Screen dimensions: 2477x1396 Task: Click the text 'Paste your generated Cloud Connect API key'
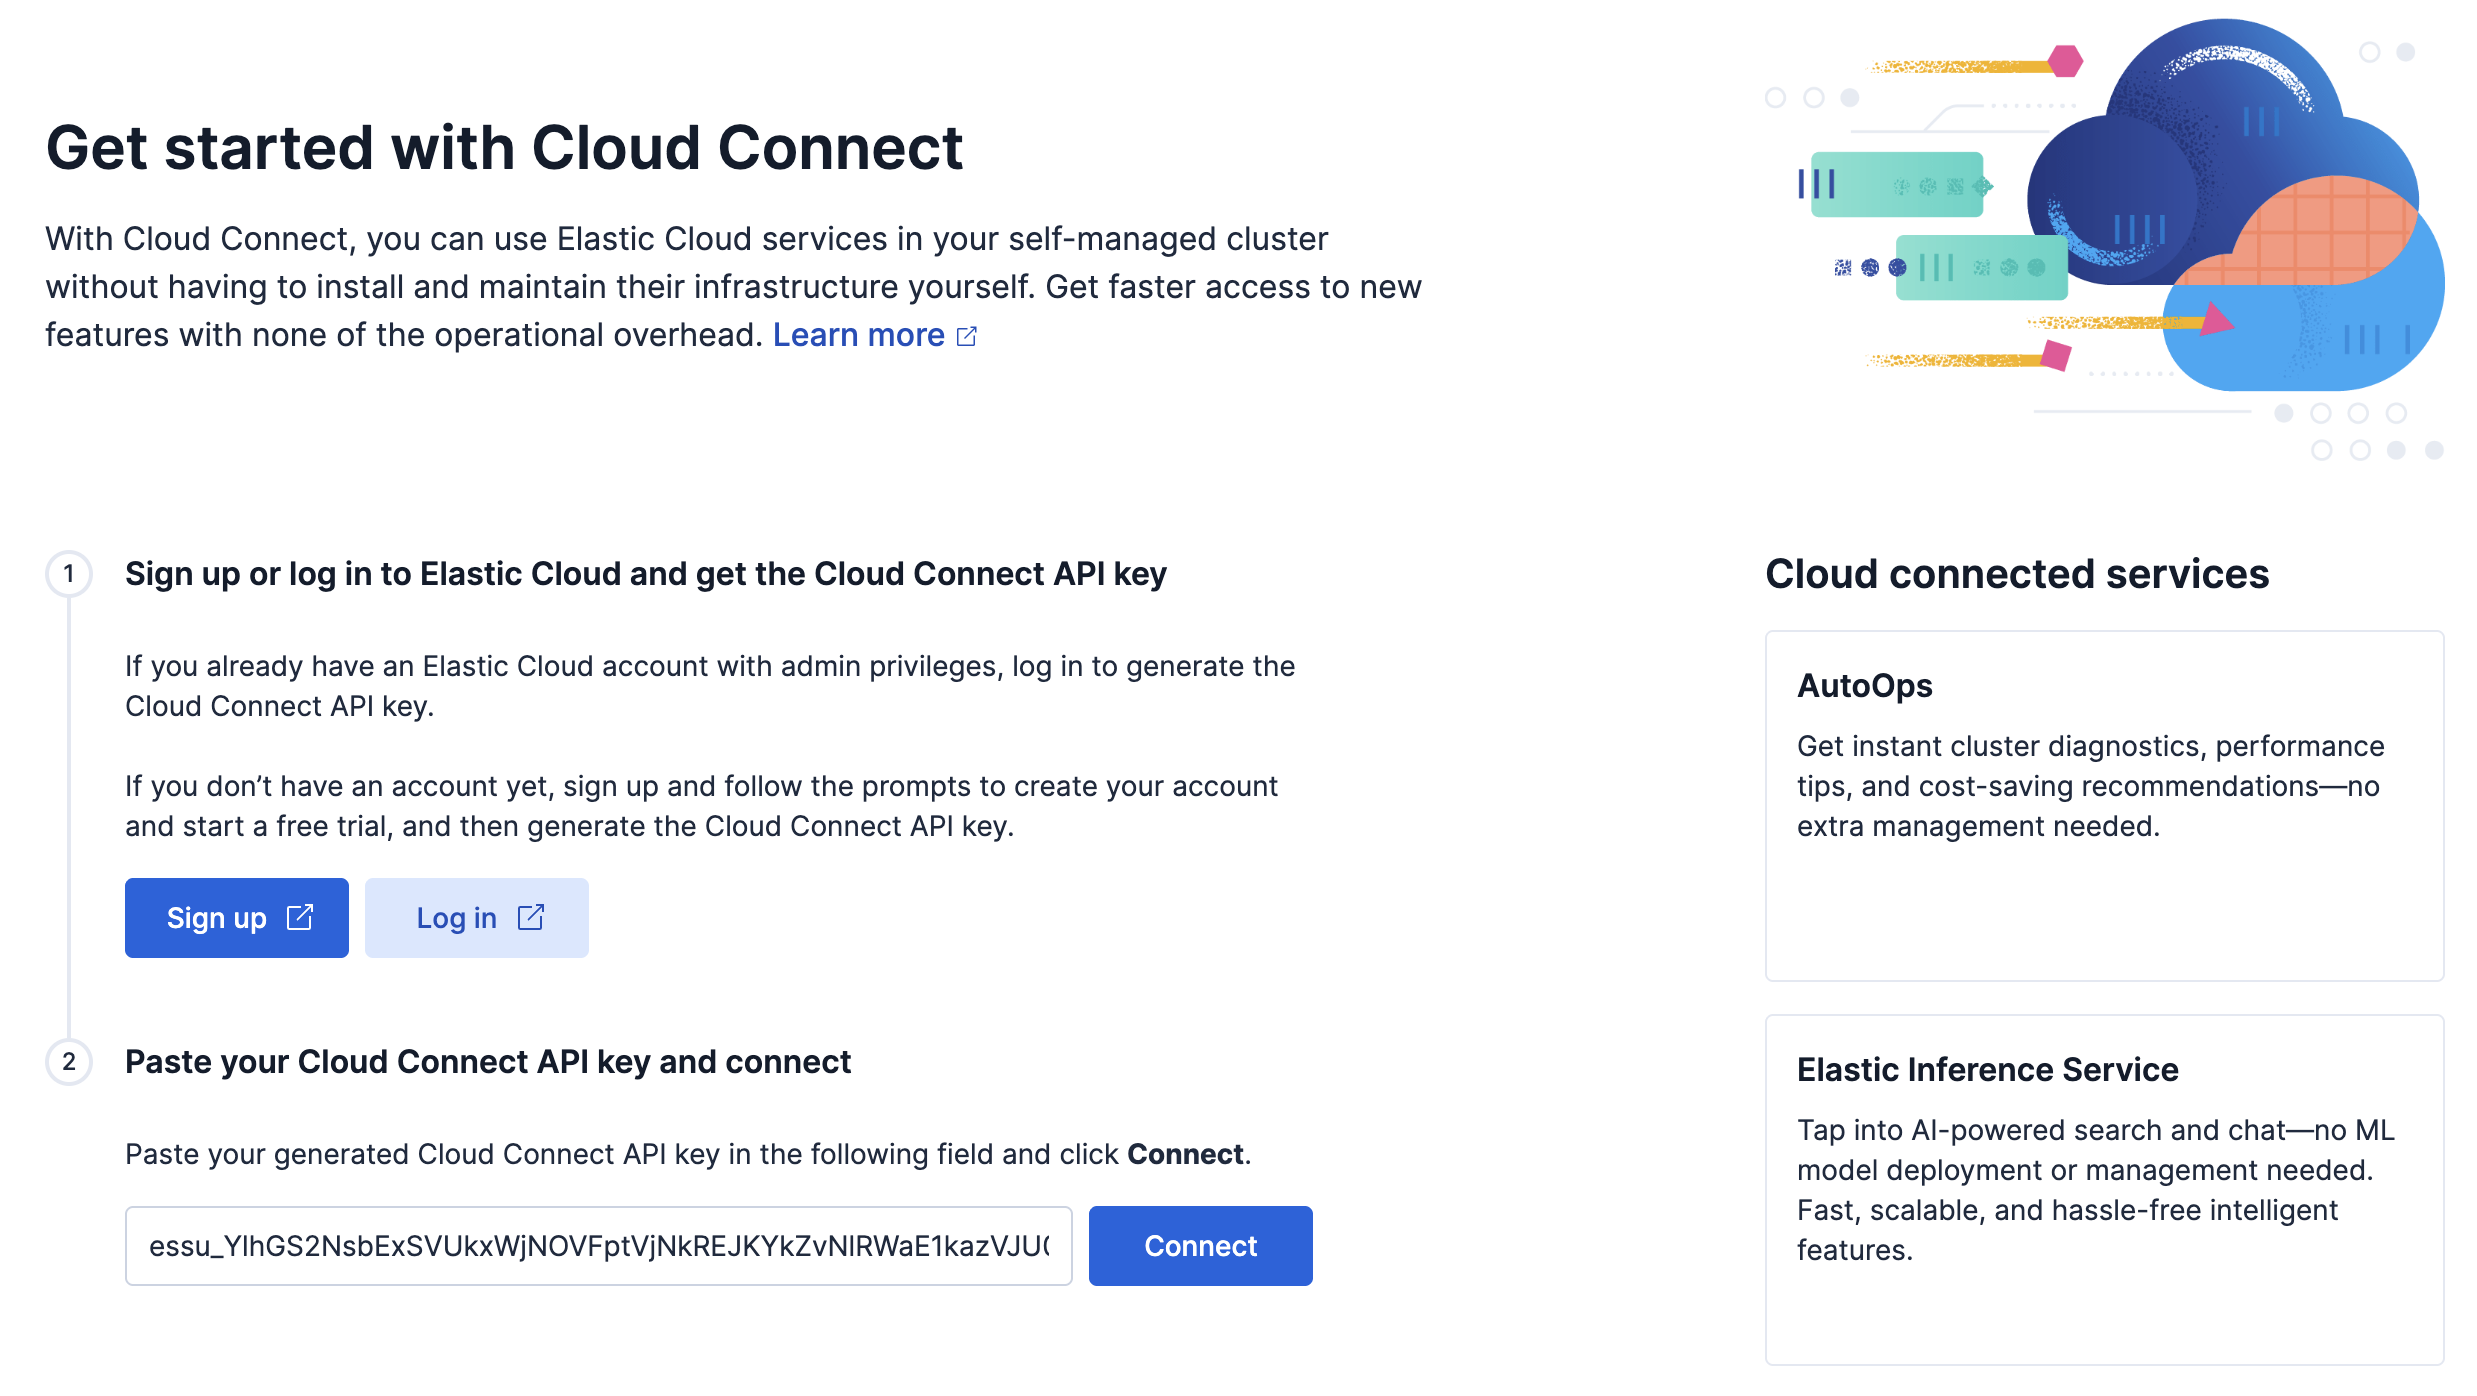point(688,1154)
